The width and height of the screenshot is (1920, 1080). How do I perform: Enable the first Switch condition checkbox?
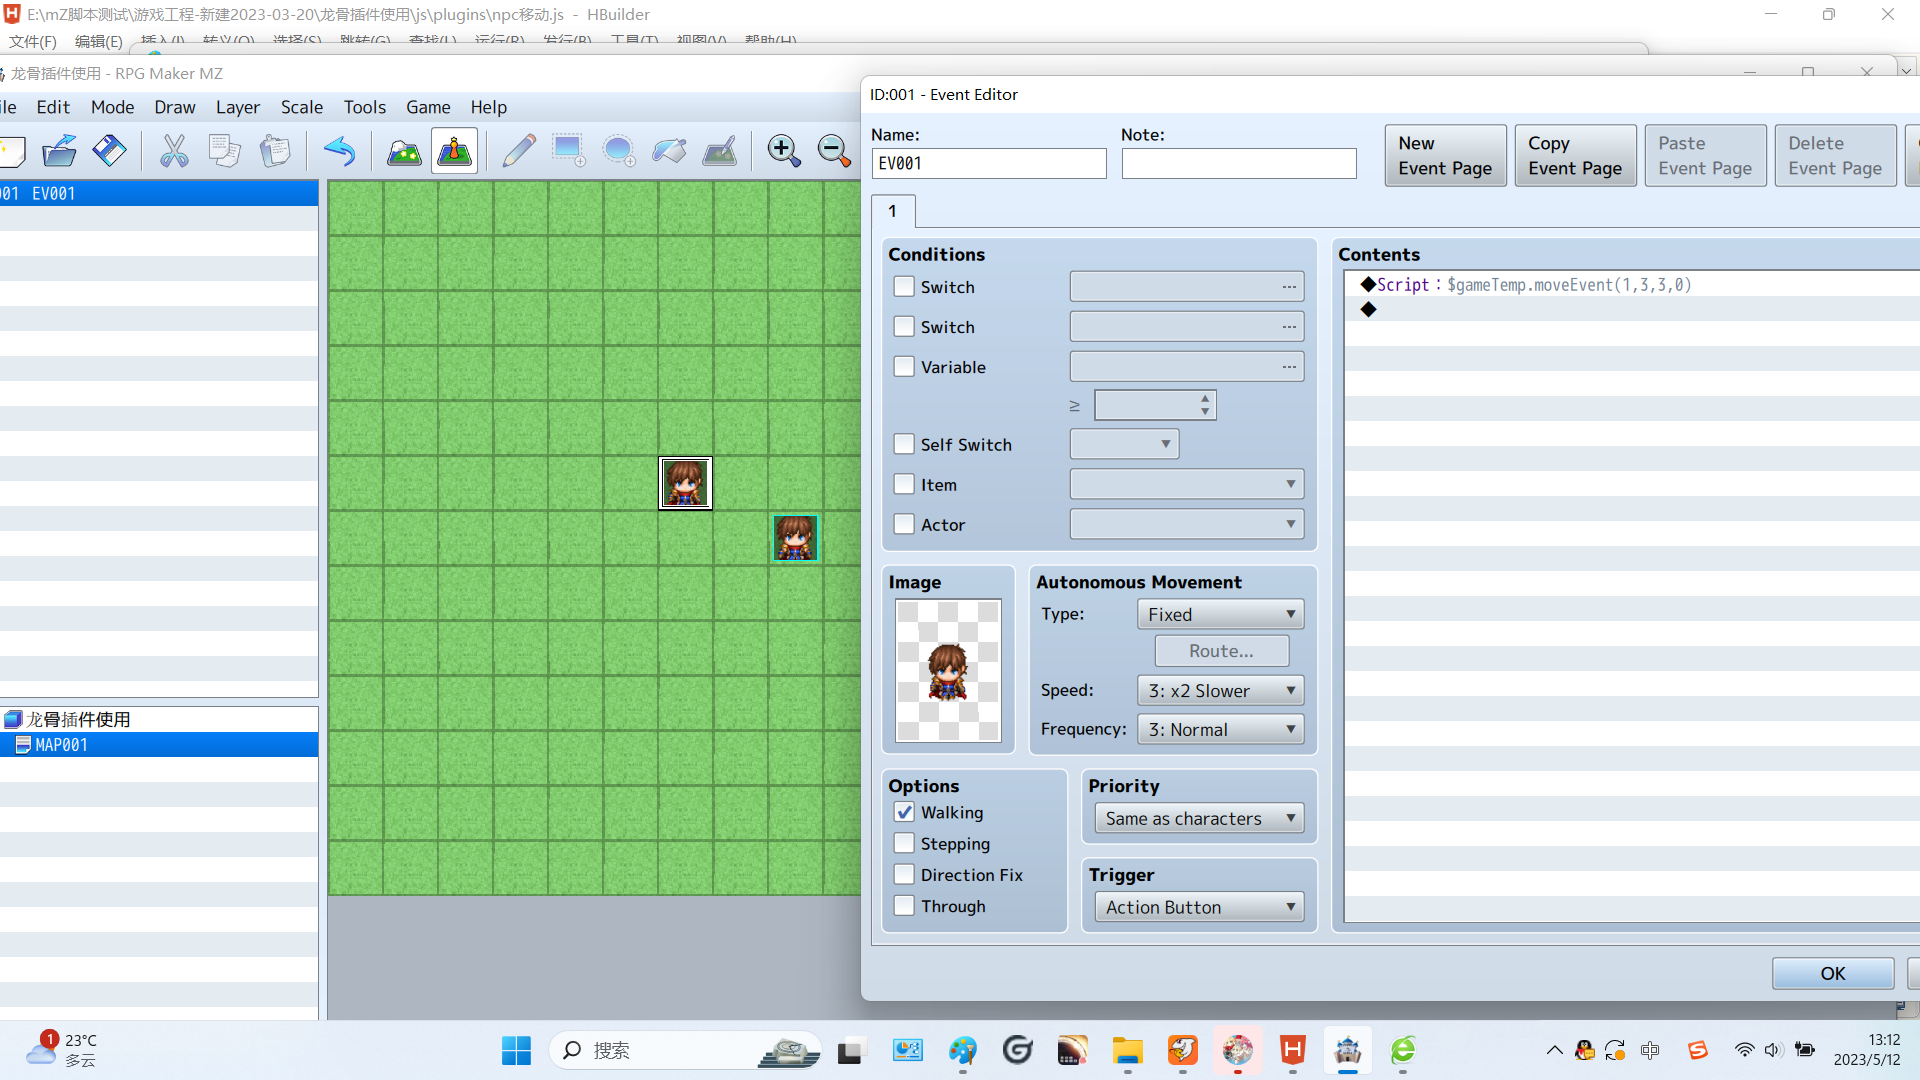pyautogui.click(x=904, y=287)
